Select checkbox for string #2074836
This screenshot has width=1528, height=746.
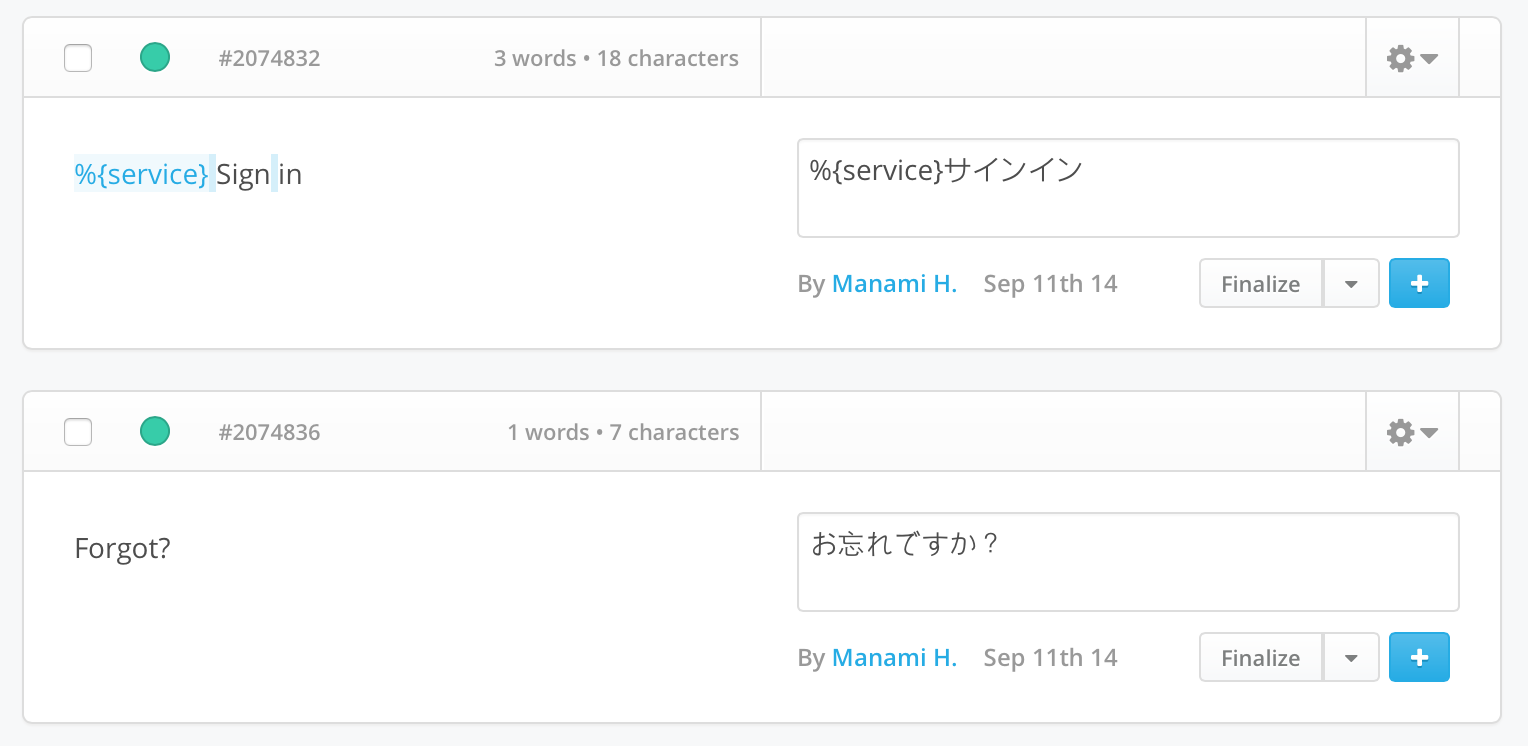coord(78,432)
